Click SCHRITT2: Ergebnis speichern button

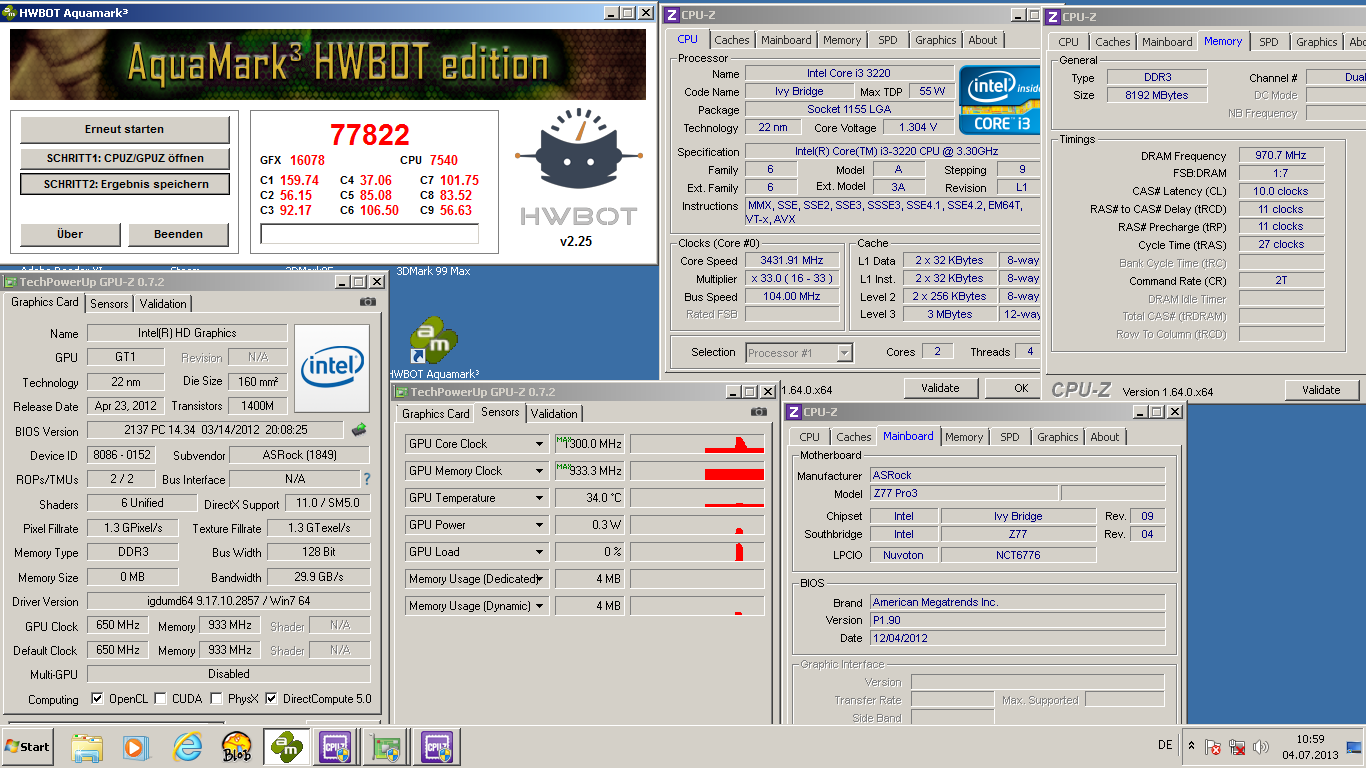[x=125, y=184]
